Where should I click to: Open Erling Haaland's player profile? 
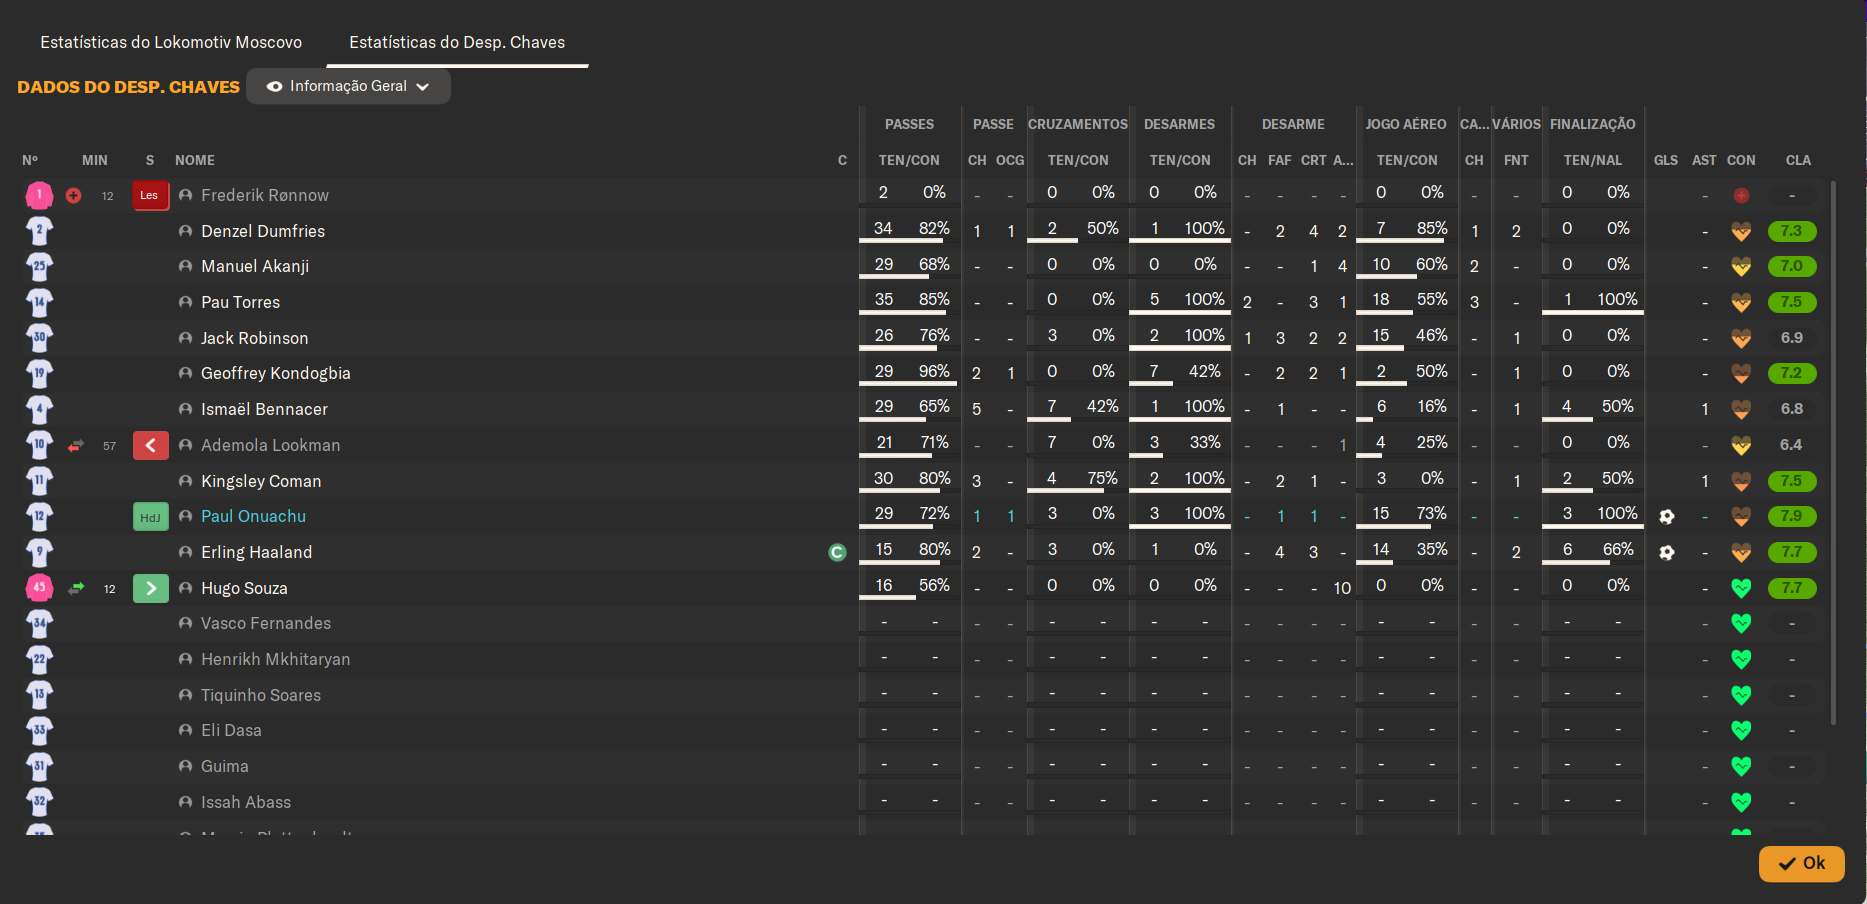tap(256, 552)
